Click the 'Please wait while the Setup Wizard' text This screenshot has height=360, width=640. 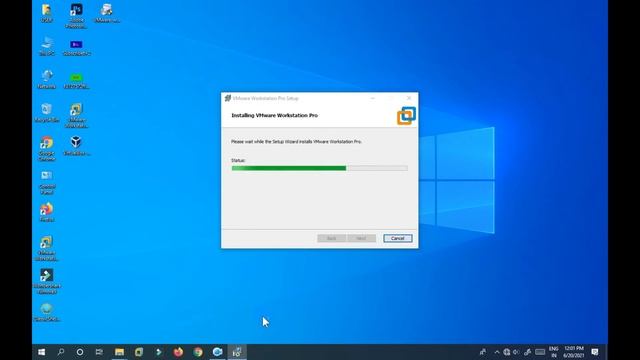(x=296, y=142)
